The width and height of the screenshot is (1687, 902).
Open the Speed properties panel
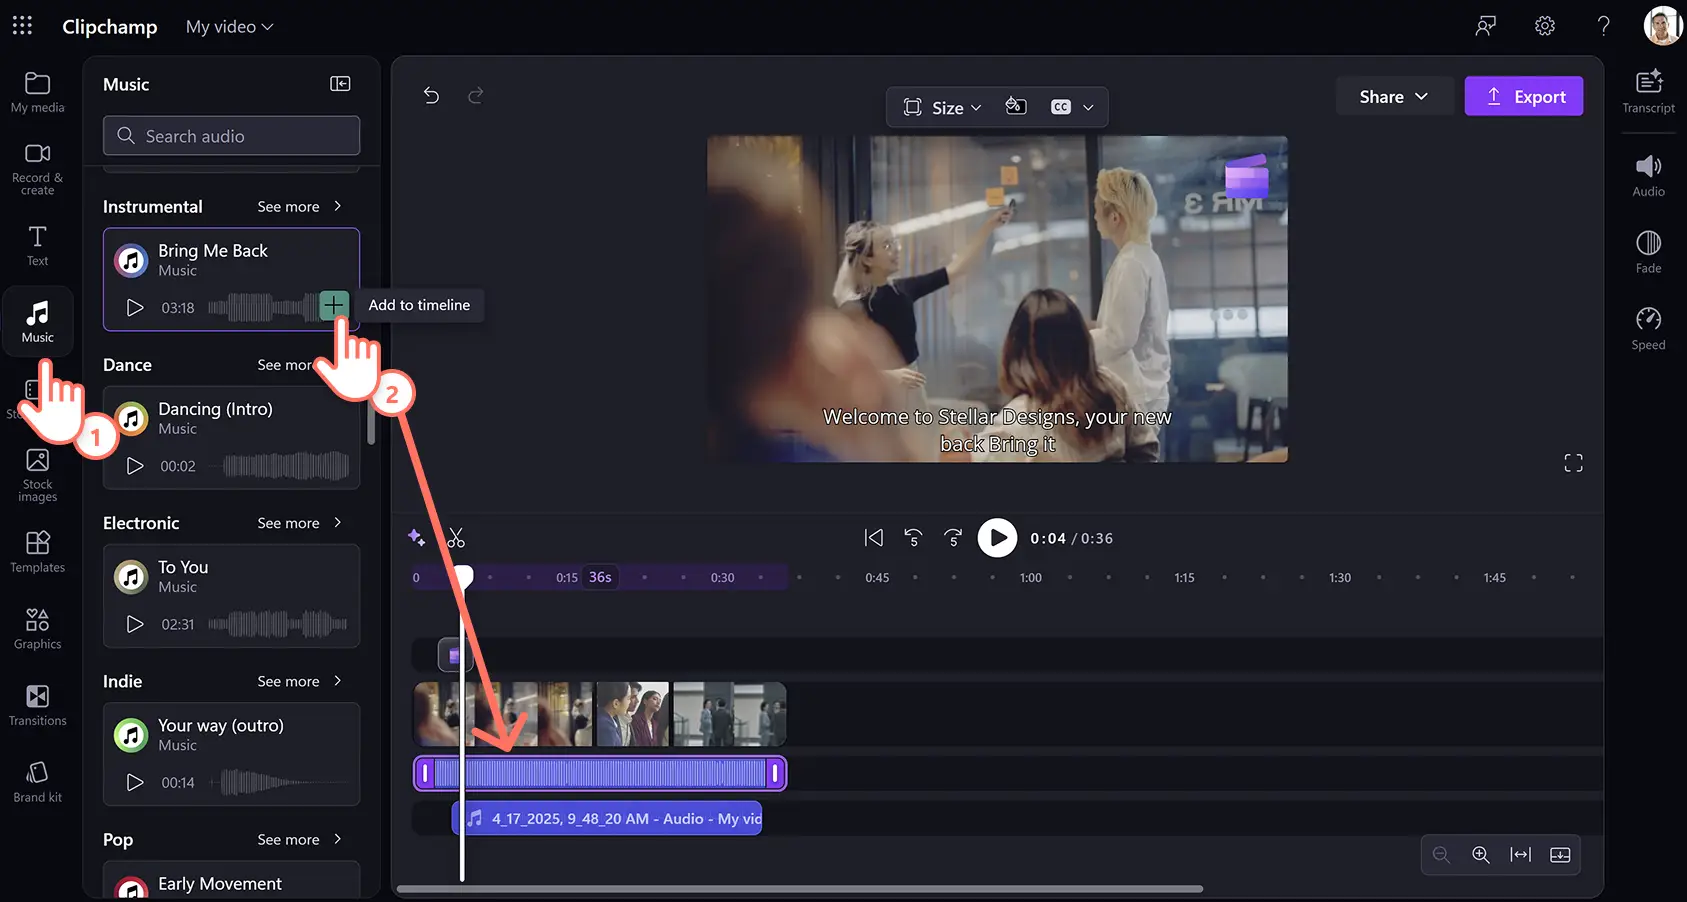pos(1648,329)
